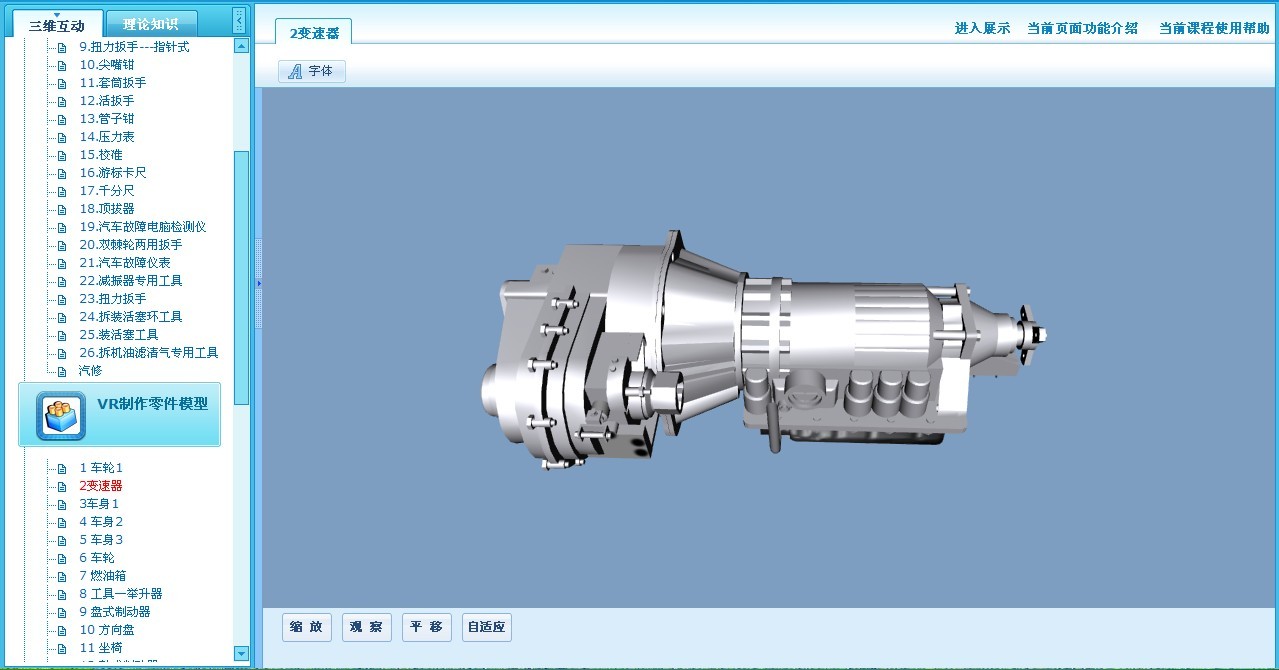Click the VR制作零件模型 brick icon
The height and width of the screenshot is (670, 1279).
click(x=60, y=415)
